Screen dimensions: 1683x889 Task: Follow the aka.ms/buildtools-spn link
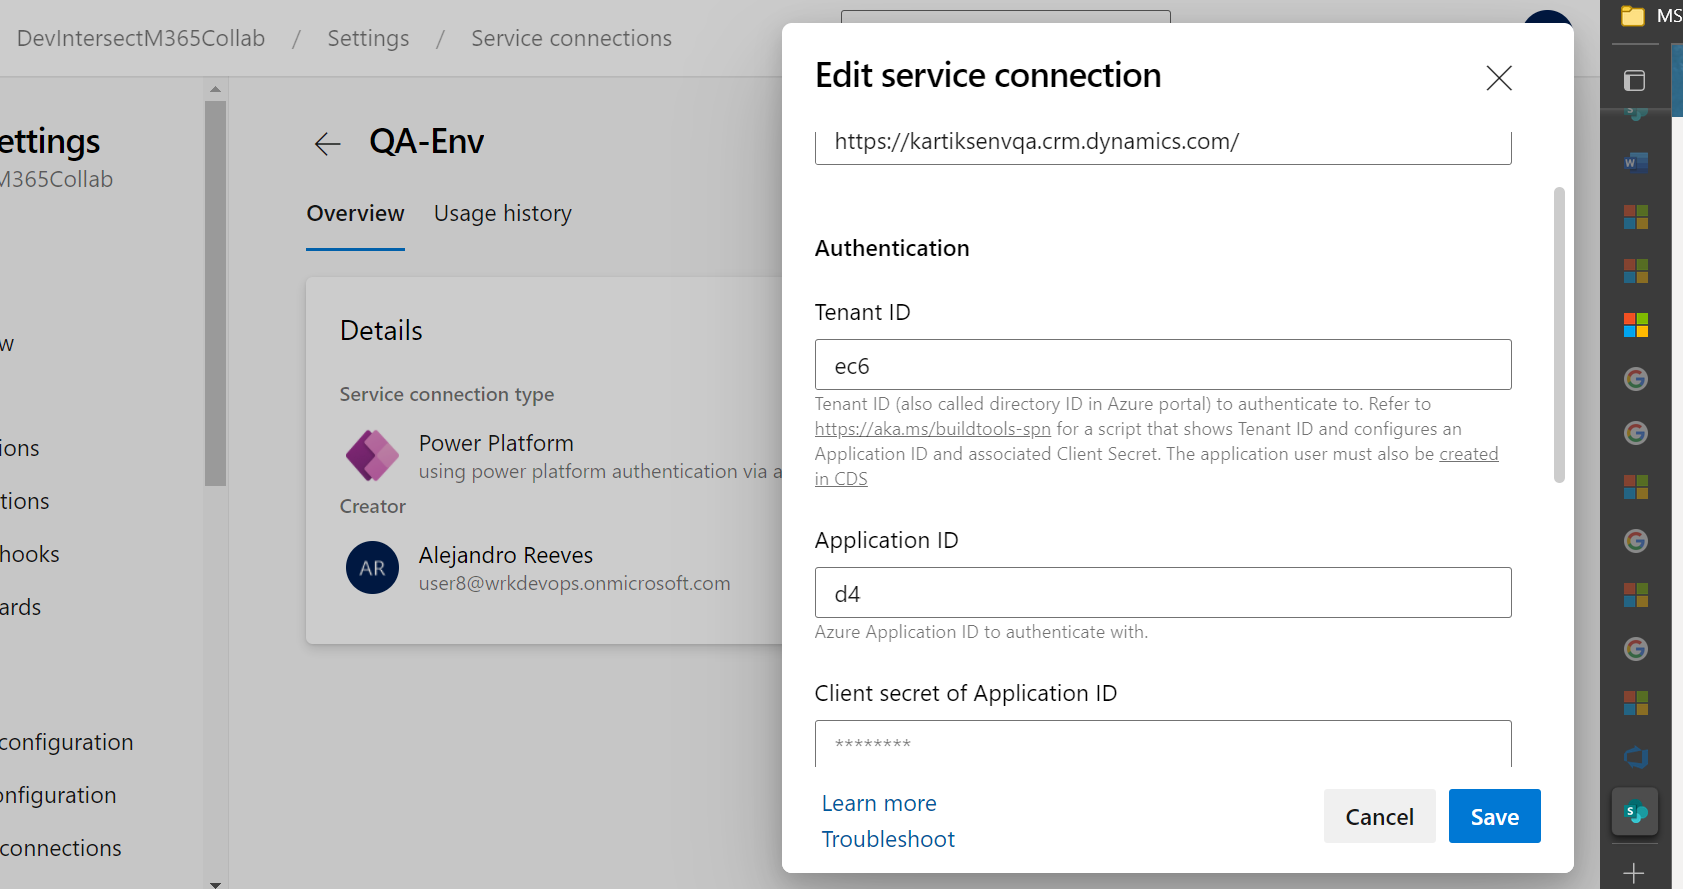[x=932, y=429]
